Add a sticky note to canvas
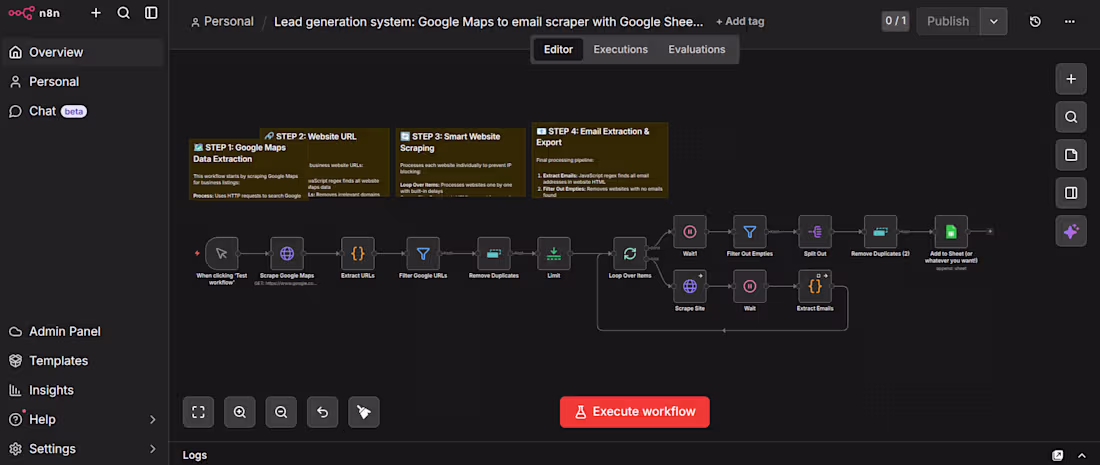Viewport: 1100px width, 465px height. [1071, 154]
